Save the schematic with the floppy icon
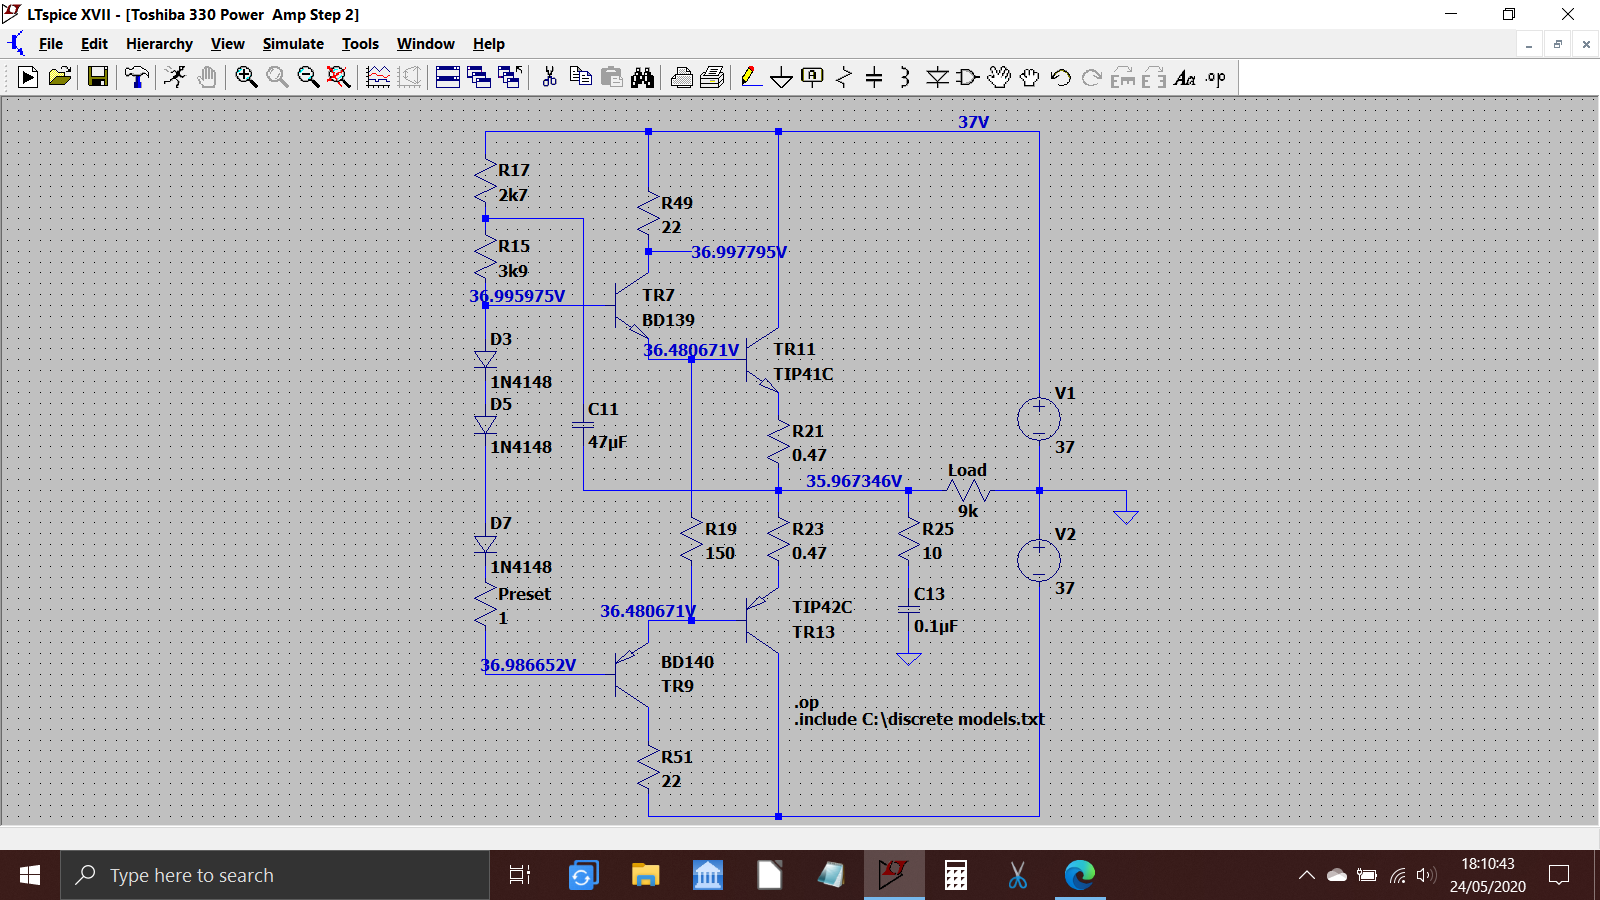1600x900 pixels. [98, 77]
